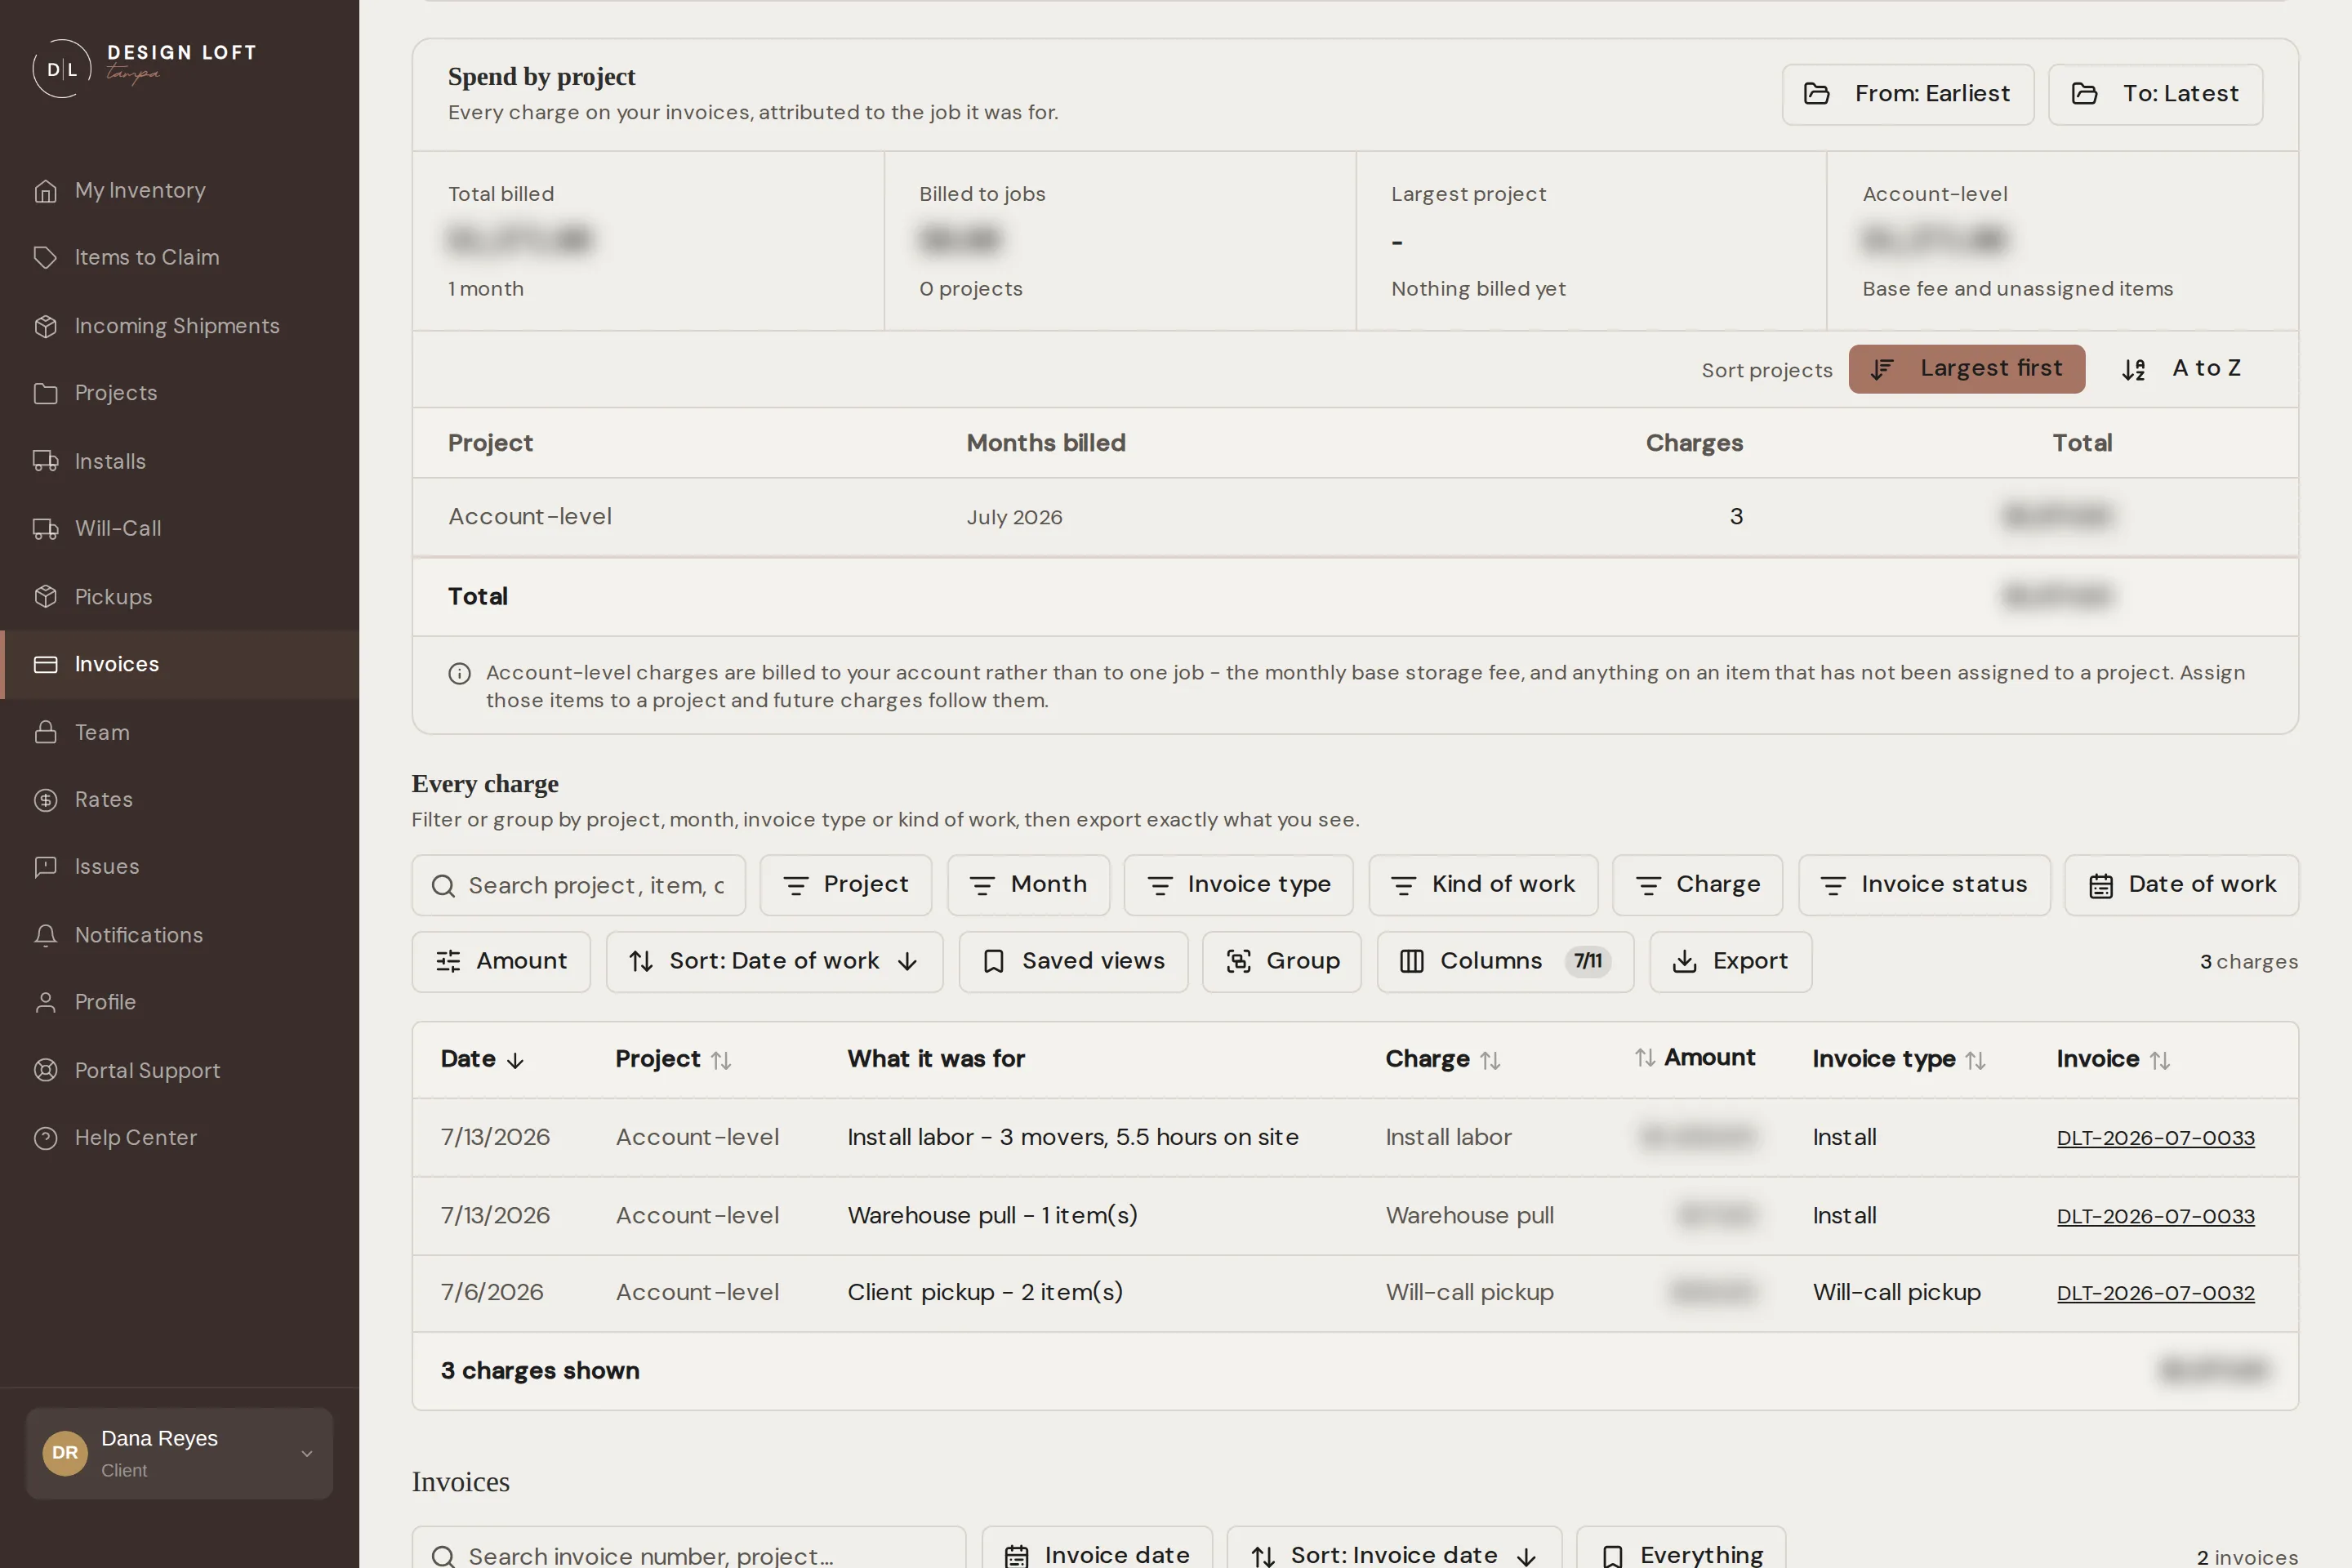Open the Sort: Date of work dropdown
This screenshot has width=2352, height=1568.
774,962
